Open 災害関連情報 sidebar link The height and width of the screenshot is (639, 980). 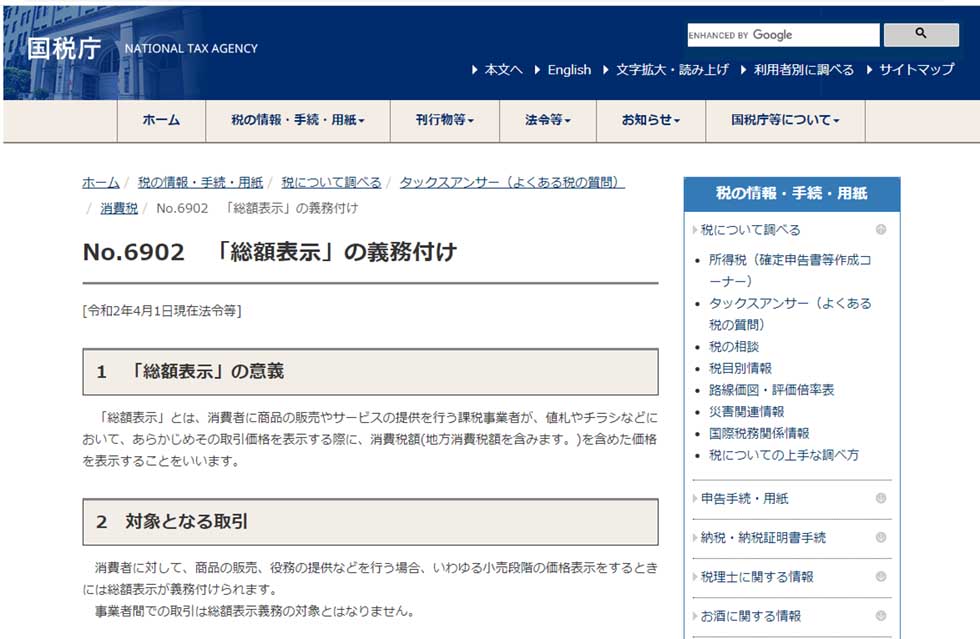pyautogui.click(x=746, y=411)
